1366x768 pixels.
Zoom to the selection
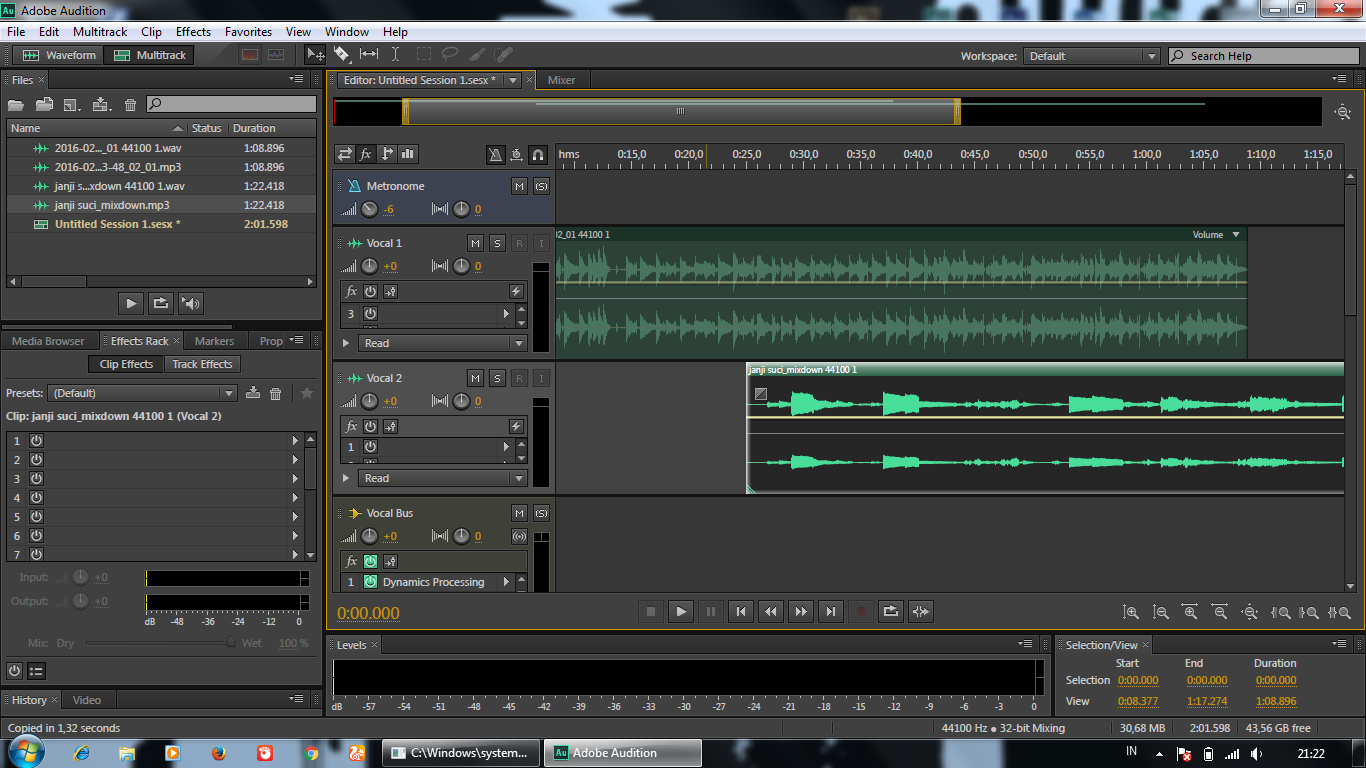pyautogui.click(x=1340, y=612)
